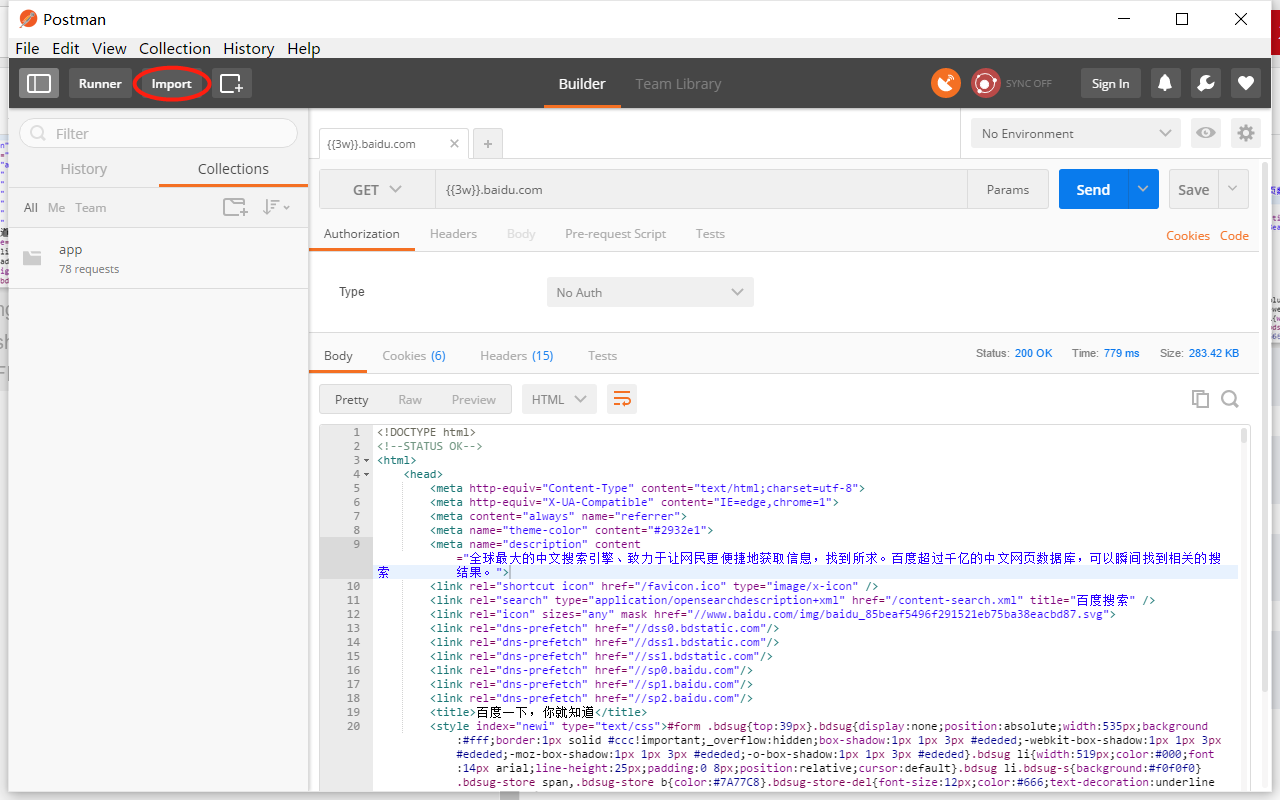Open the Pre-request Script tab
Image resolution: width=1280 pixels, height=800 pixels.
tap(615, 233)
